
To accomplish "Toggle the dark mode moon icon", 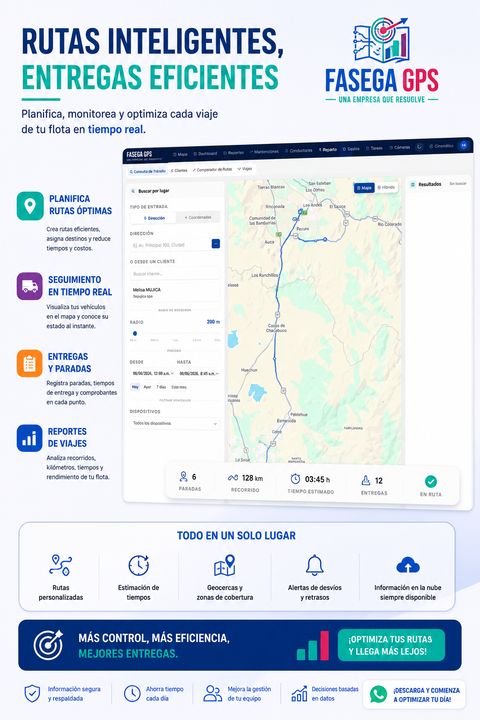I will 419,147.
